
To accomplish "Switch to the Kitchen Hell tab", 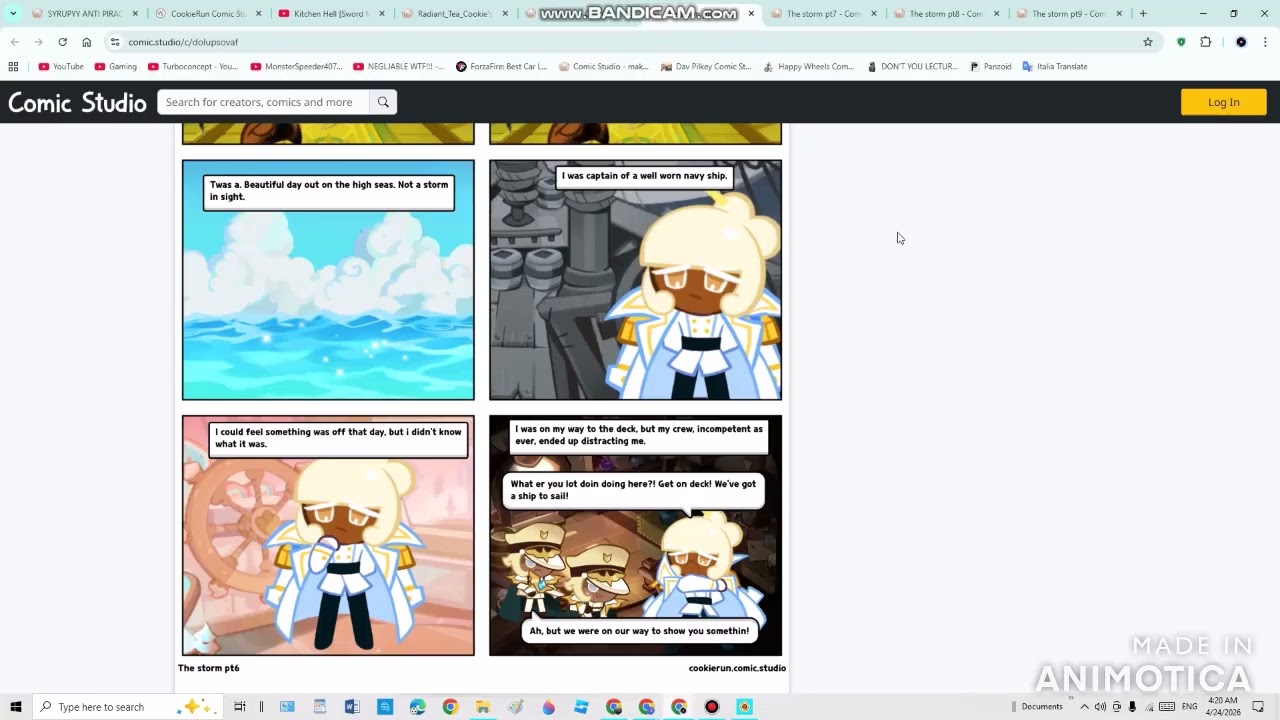I will (331, 14).
